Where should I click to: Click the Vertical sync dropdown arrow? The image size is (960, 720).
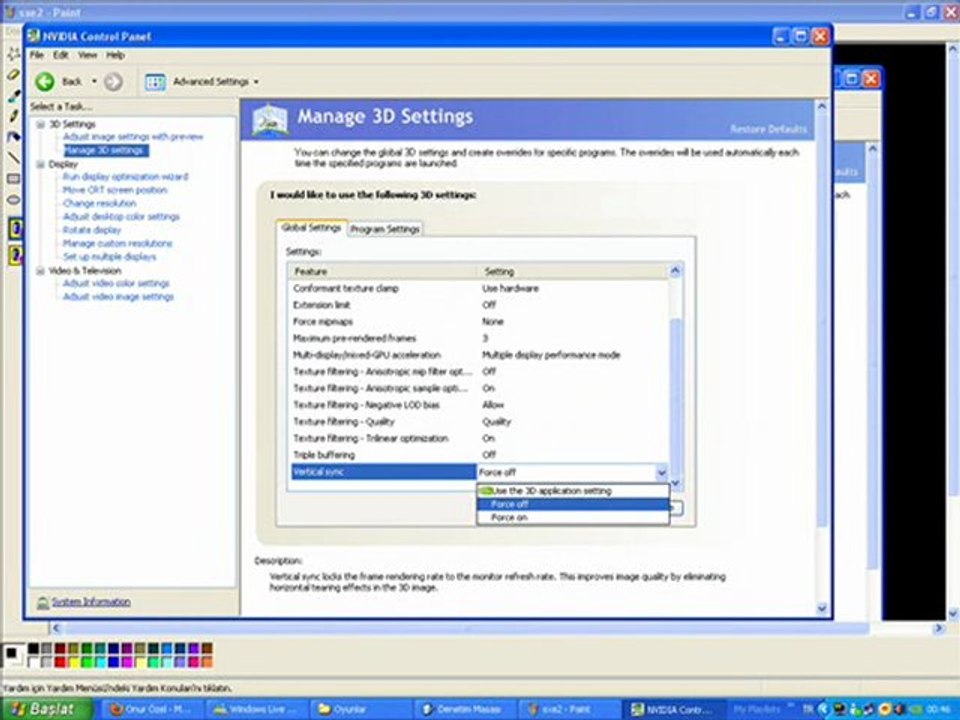point(661,472)
